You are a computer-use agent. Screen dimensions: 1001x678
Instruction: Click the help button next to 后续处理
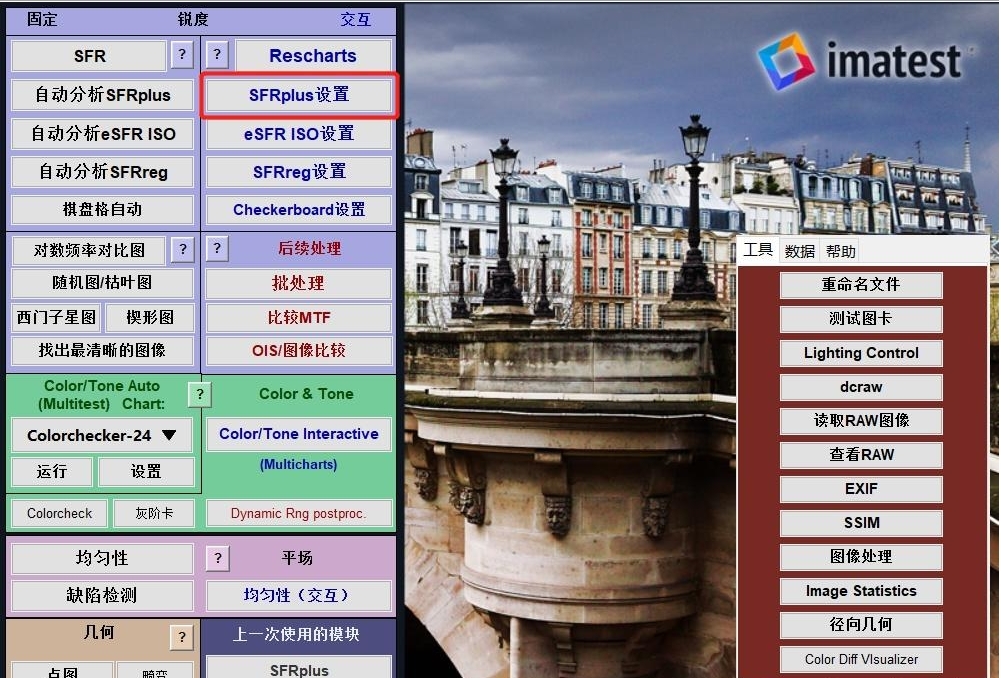click(x=217, y=249)
